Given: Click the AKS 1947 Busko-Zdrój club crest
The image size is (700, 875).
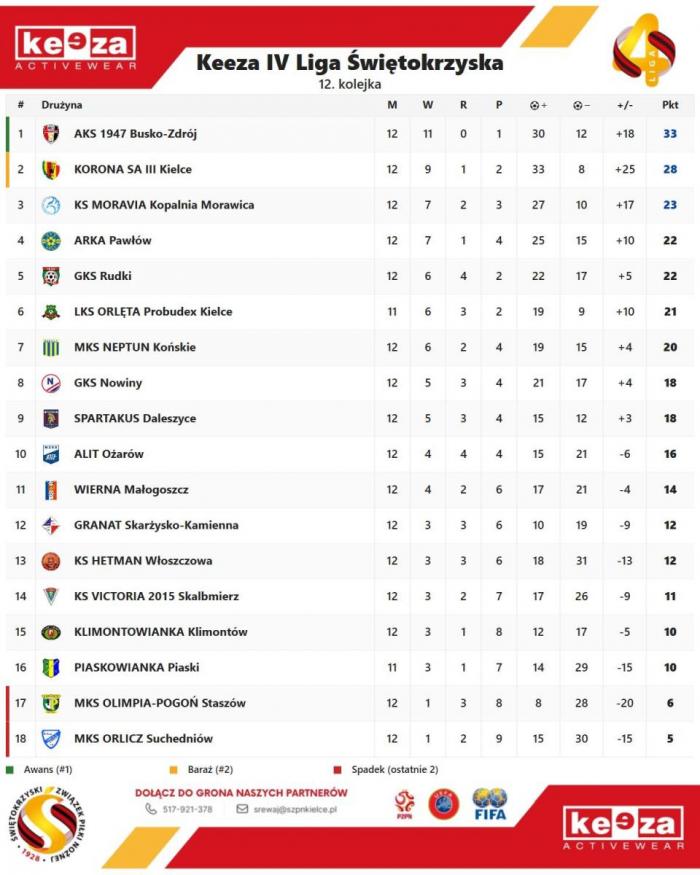Looking at the screenshot, I should (51, 134).
